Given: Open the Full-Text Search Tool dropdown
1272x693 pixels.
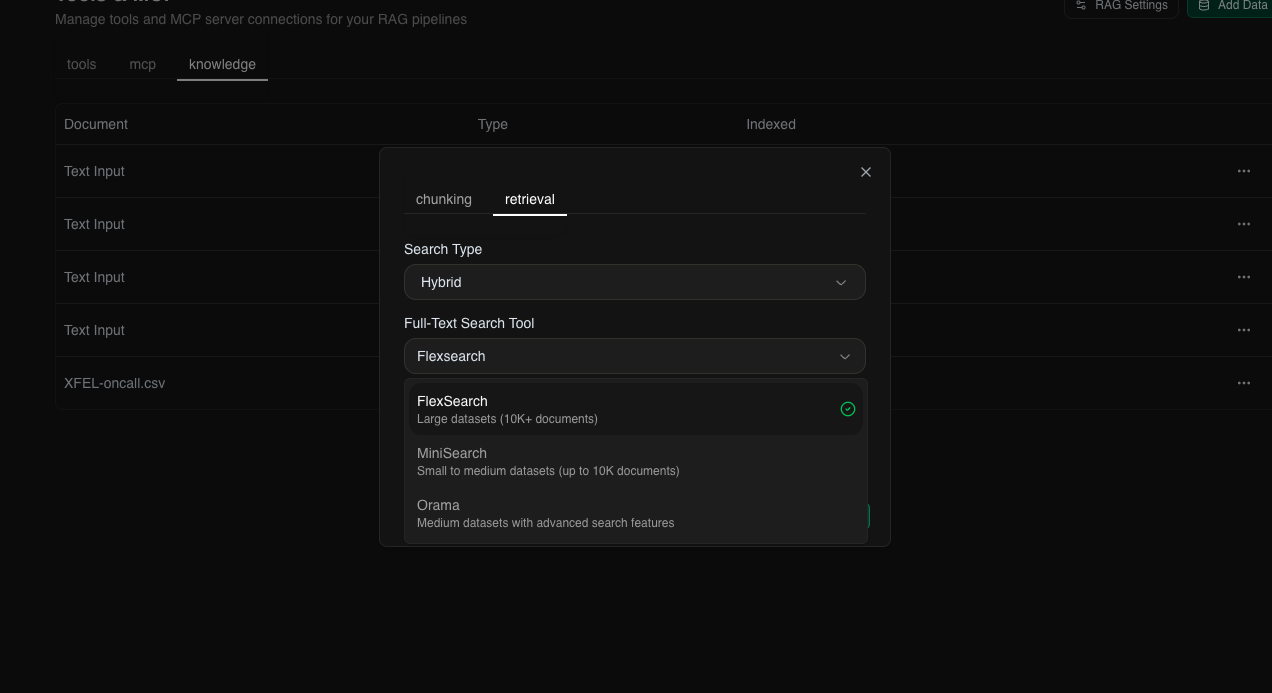Looking at the screenshot, I should pyautogui.click(x=634, y=356).
